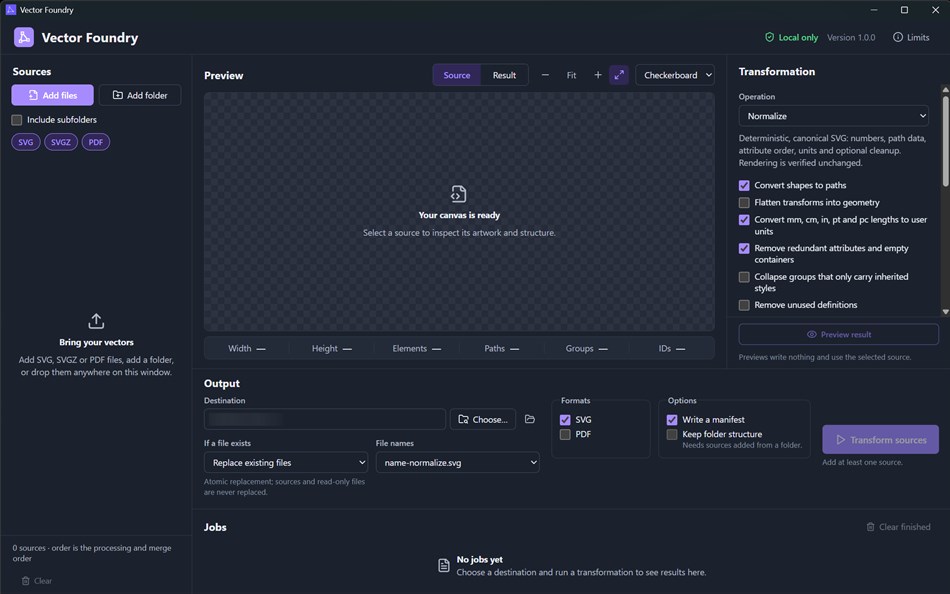Image resolution: width=950 pixels, height=594 pixels.
Task: Enable Include subfolders checkbox
Action: point(17,120)
